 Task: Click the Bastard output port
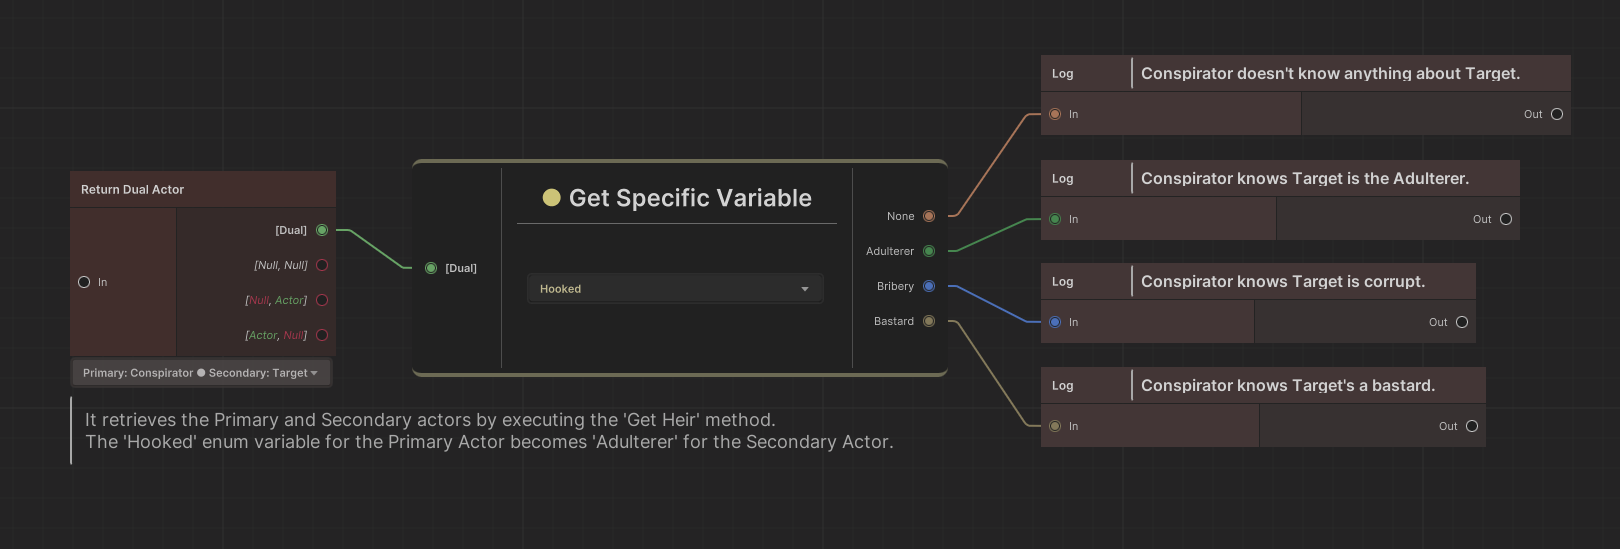(x=929, y=321)
